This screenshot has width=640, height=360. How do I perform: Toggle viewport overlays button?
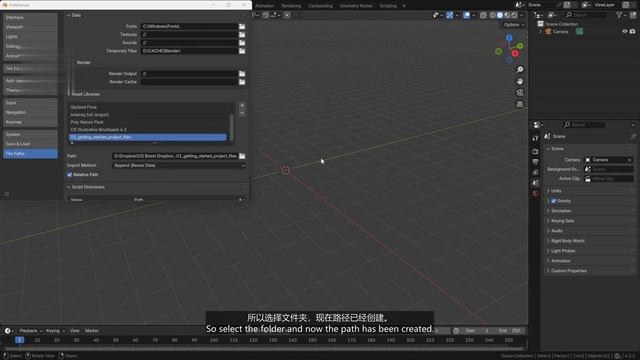click(466, 15)
